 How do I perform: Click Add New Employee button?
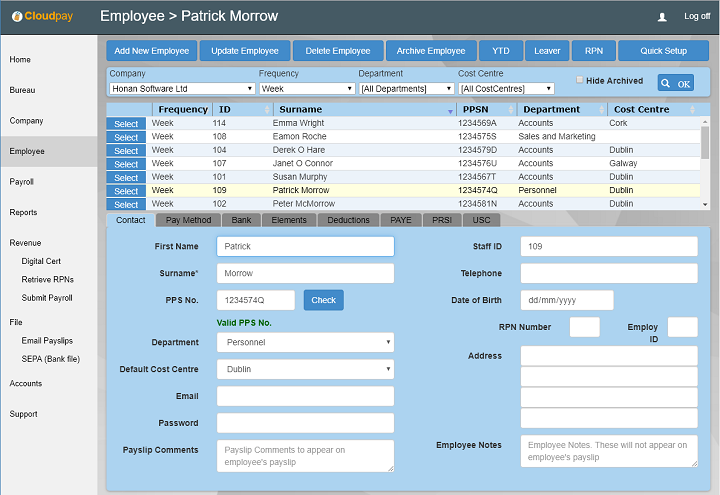tap(151, 51)
